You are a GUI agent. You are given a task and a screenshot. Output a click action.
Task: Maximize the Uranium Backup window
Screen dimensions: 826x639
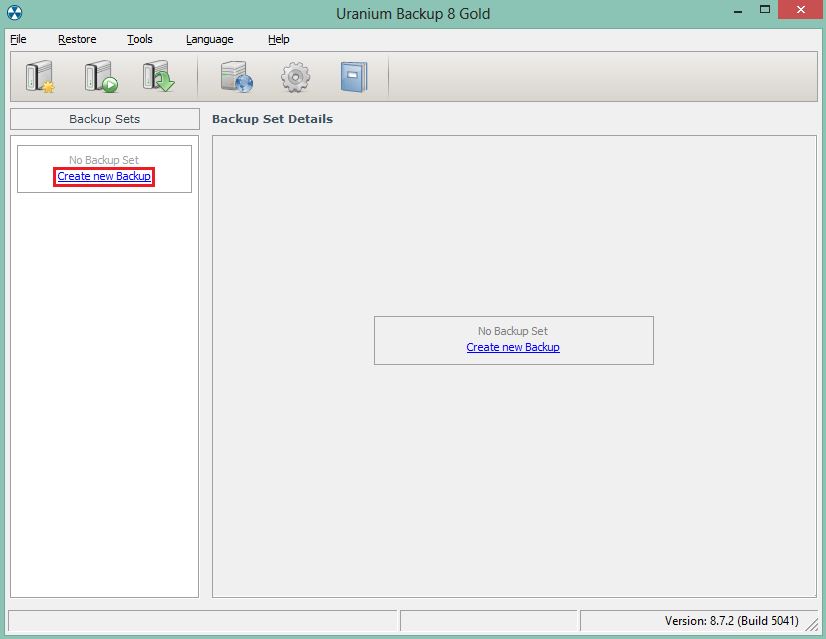tap(765, 10)
